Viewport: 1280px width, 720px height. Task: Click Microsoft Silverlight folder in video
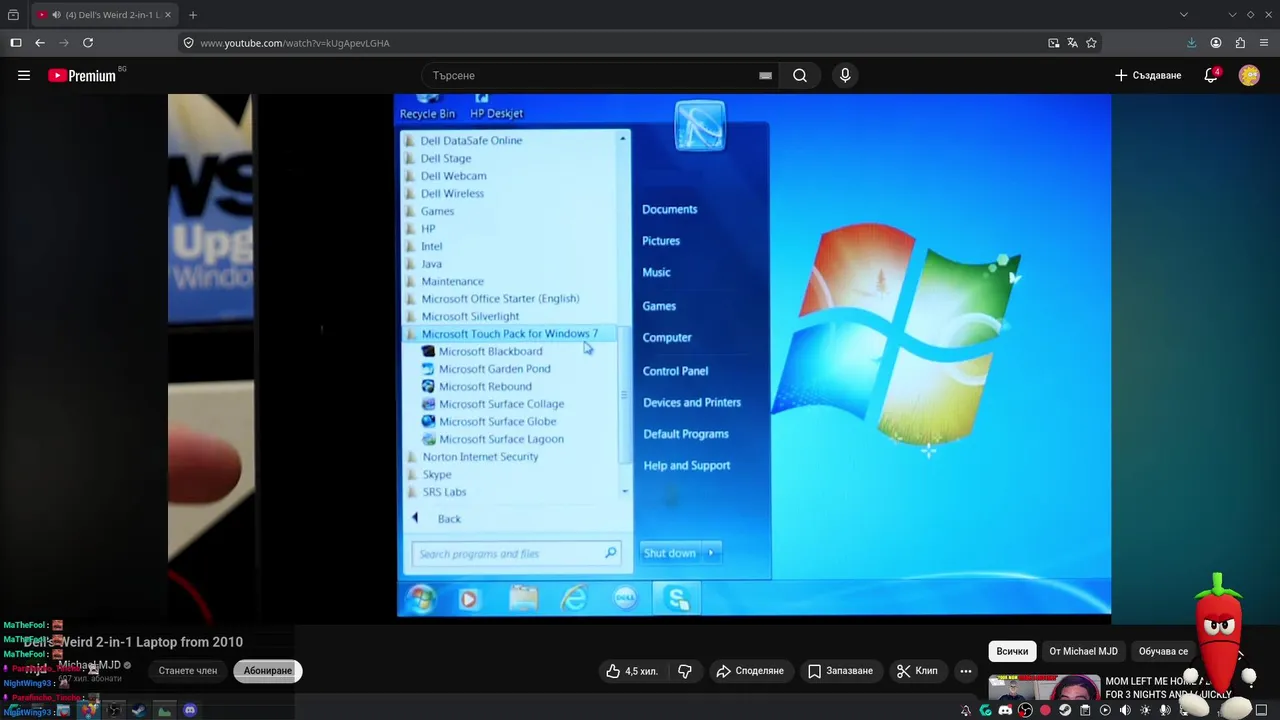(470, 316)
